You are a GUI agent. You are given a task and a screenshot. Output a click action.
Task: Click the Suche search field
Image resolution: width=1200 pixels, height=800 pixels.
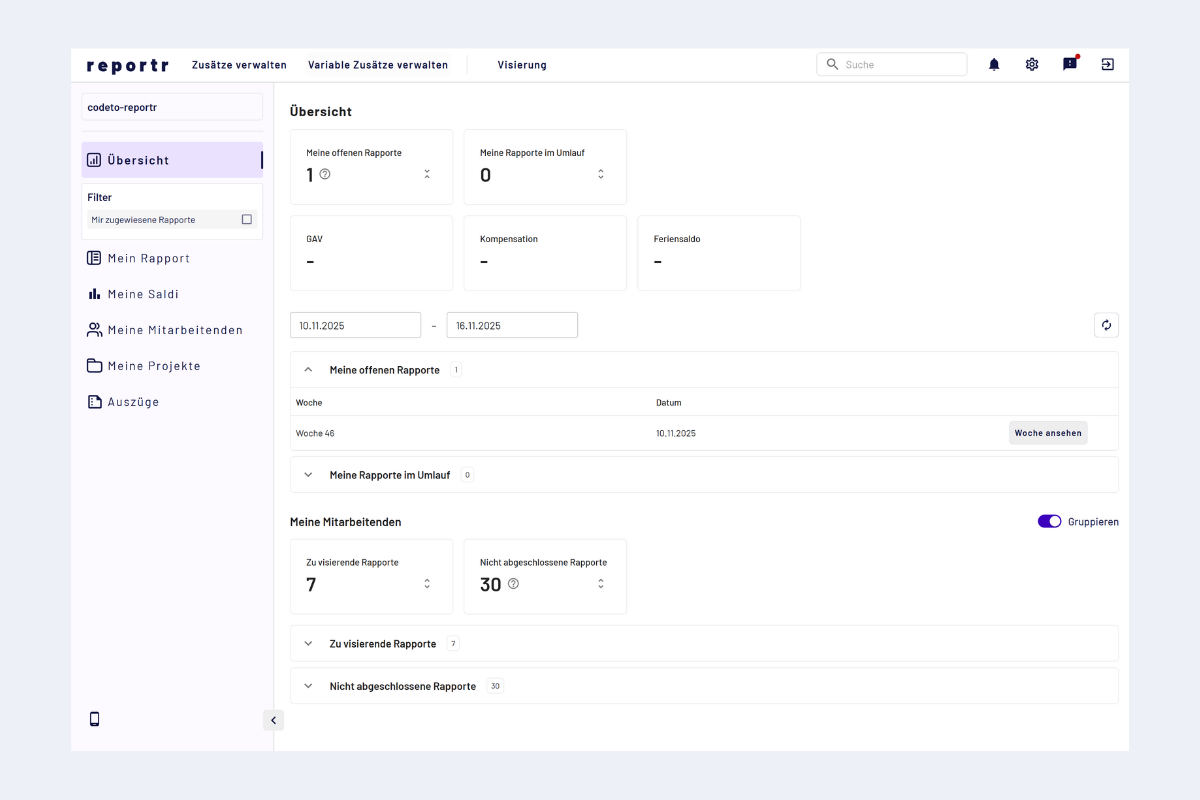(x=900, y=65)
